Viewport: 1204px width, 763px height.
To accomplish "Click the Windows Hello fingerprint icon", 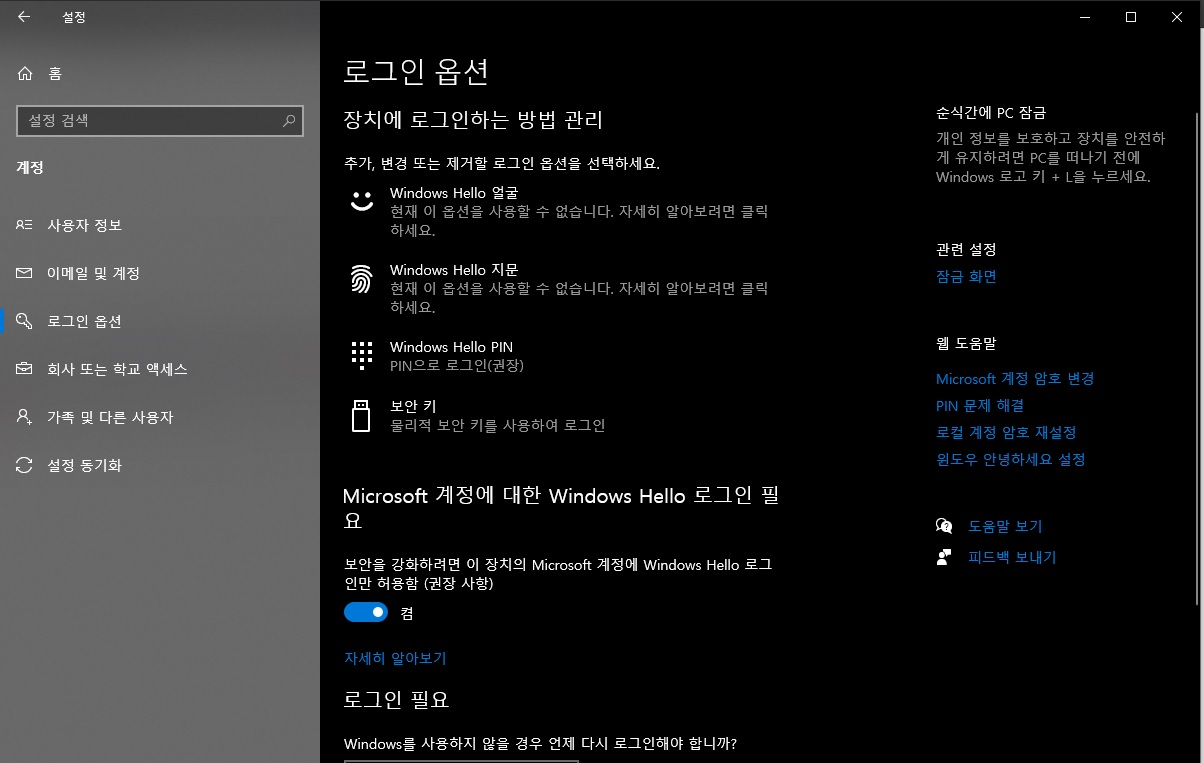I will [x=361, y=279].
